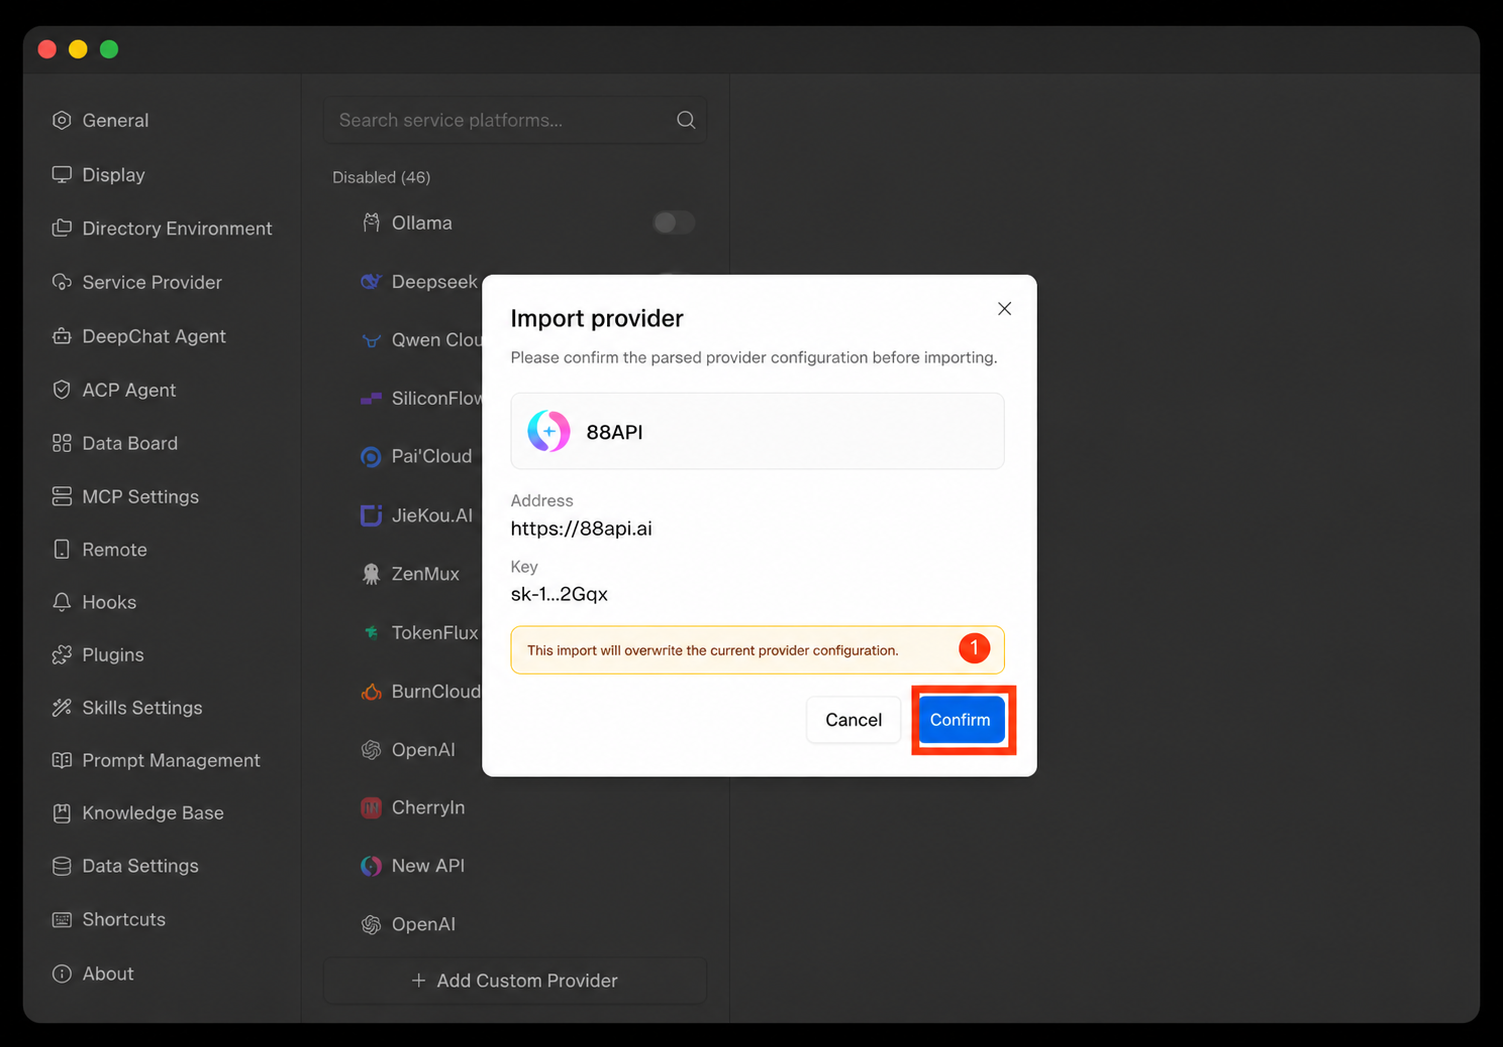Click the Shortcuts keyboard icon
The image size is (1503, 1047).
click(62, 919)
